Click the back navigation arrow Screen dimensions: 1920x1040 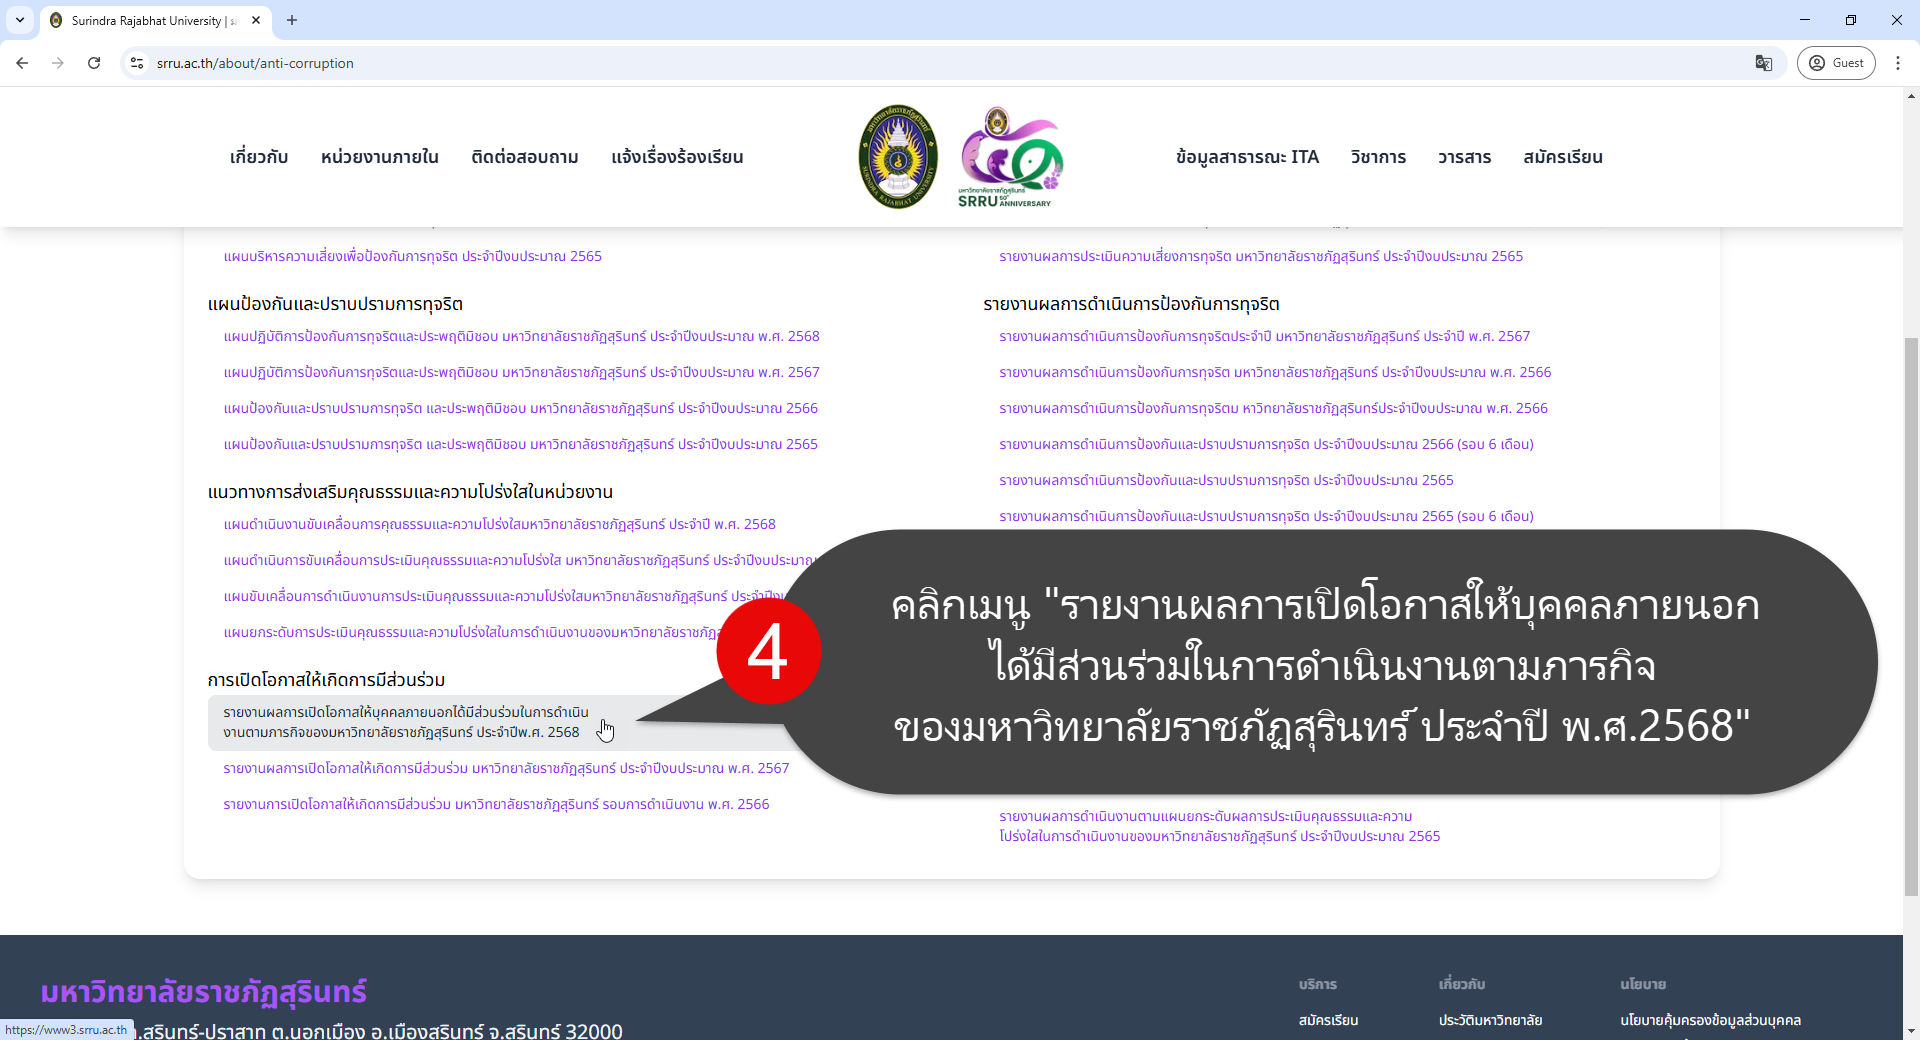(22, 63)
